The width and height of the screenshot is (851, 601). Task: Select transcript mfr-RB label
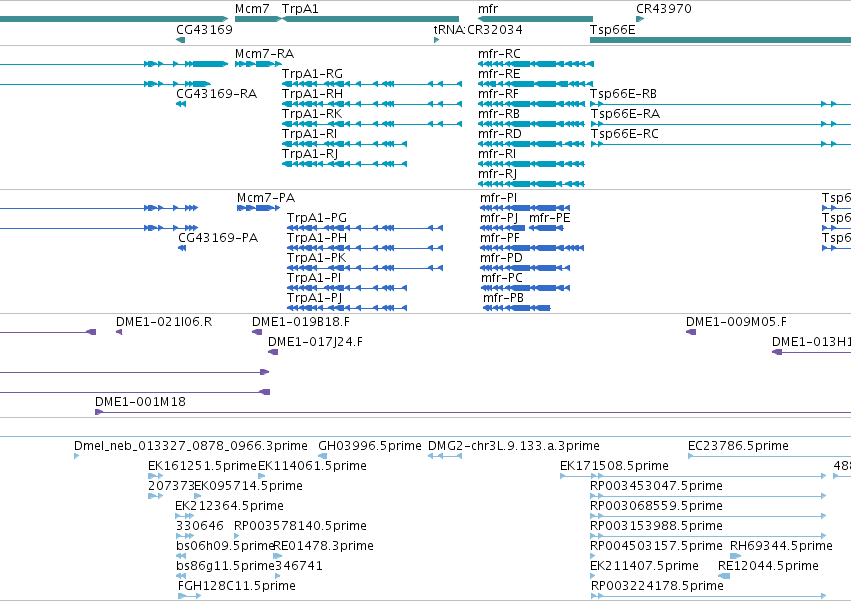pyautogui.click(x=499, y=113)
